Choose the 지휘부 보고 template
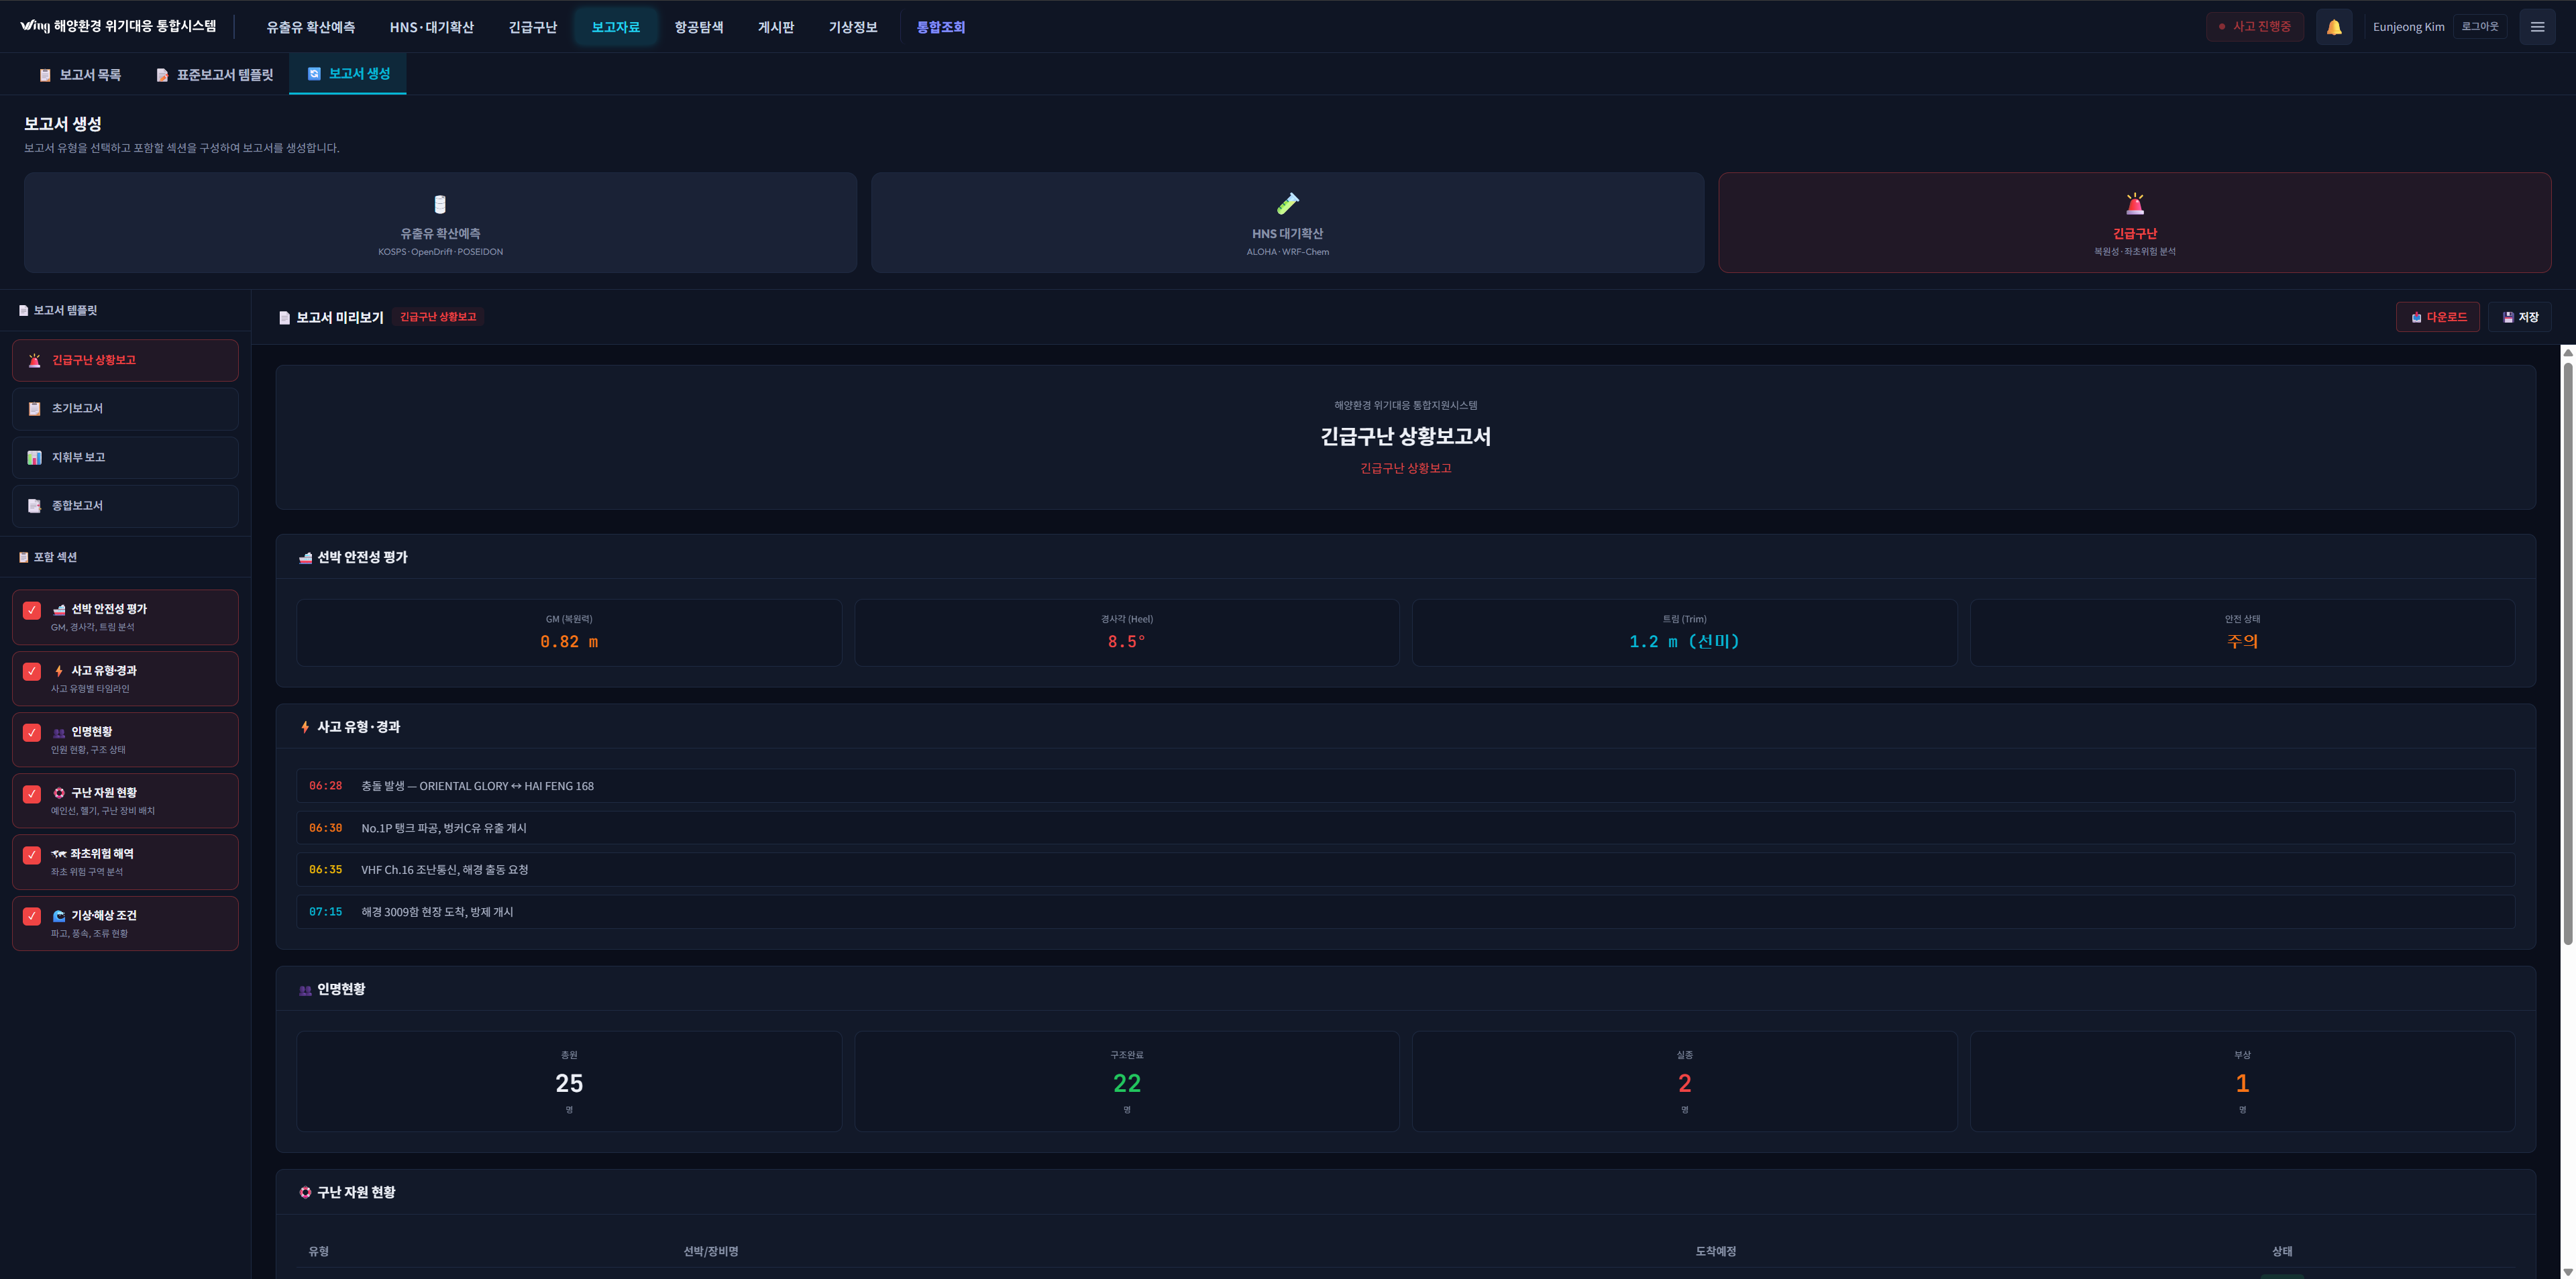This screenshot has height=1279, width=2576. pos(125,457)
